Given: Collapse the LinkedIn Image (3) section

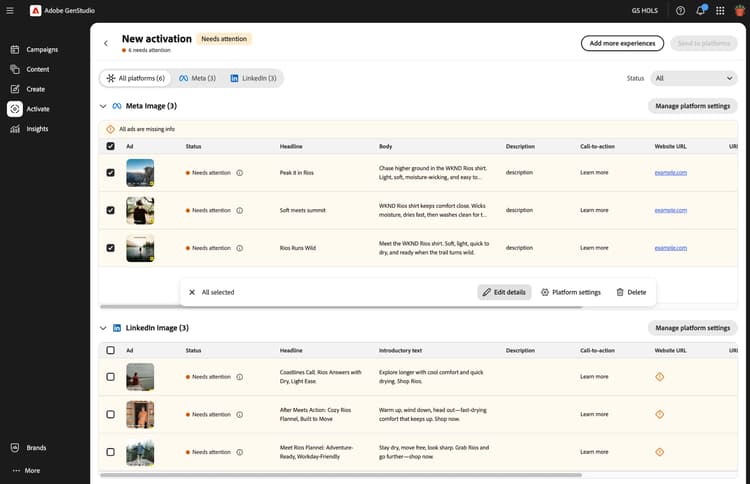Looking at the screenshot, I should (x=103, y=328).
